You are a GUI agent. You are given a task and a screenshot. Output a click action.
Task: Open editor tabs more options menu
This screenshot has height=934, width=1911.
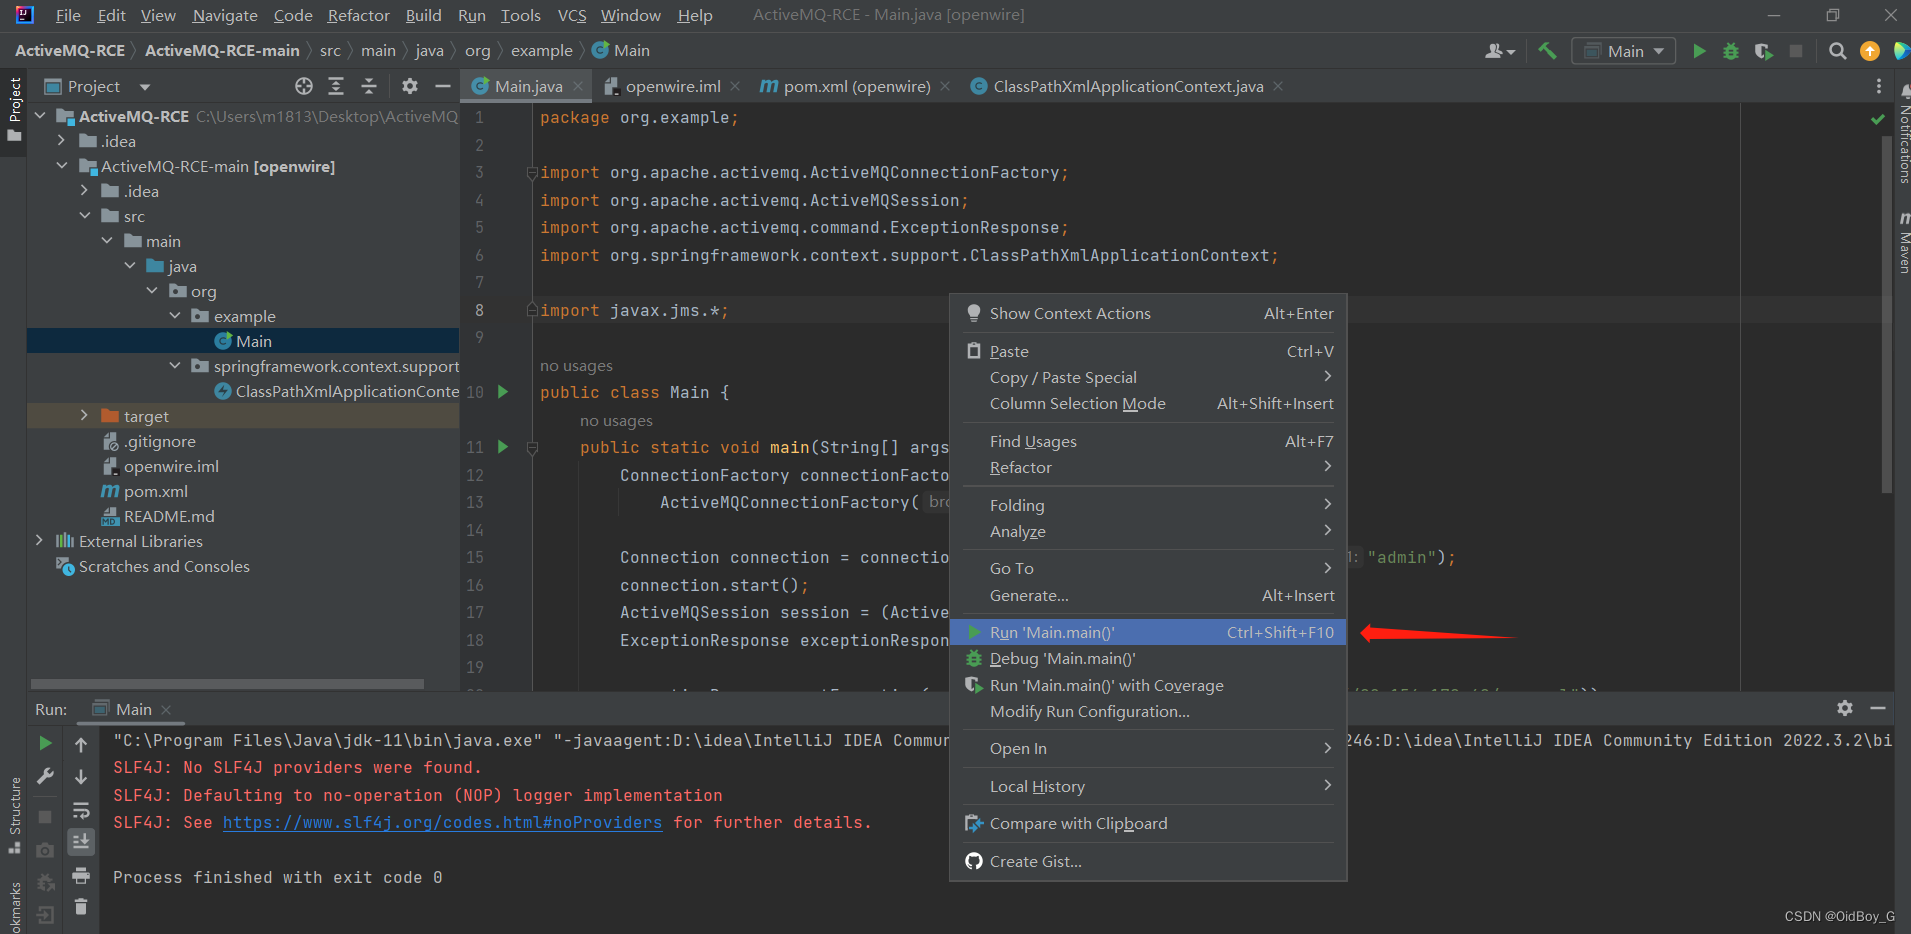point(1879,86)
